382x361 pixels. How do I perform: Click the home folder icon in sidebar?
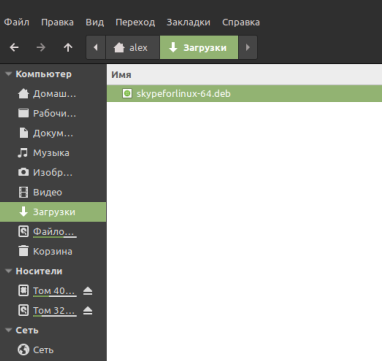(x=23, y=94)
